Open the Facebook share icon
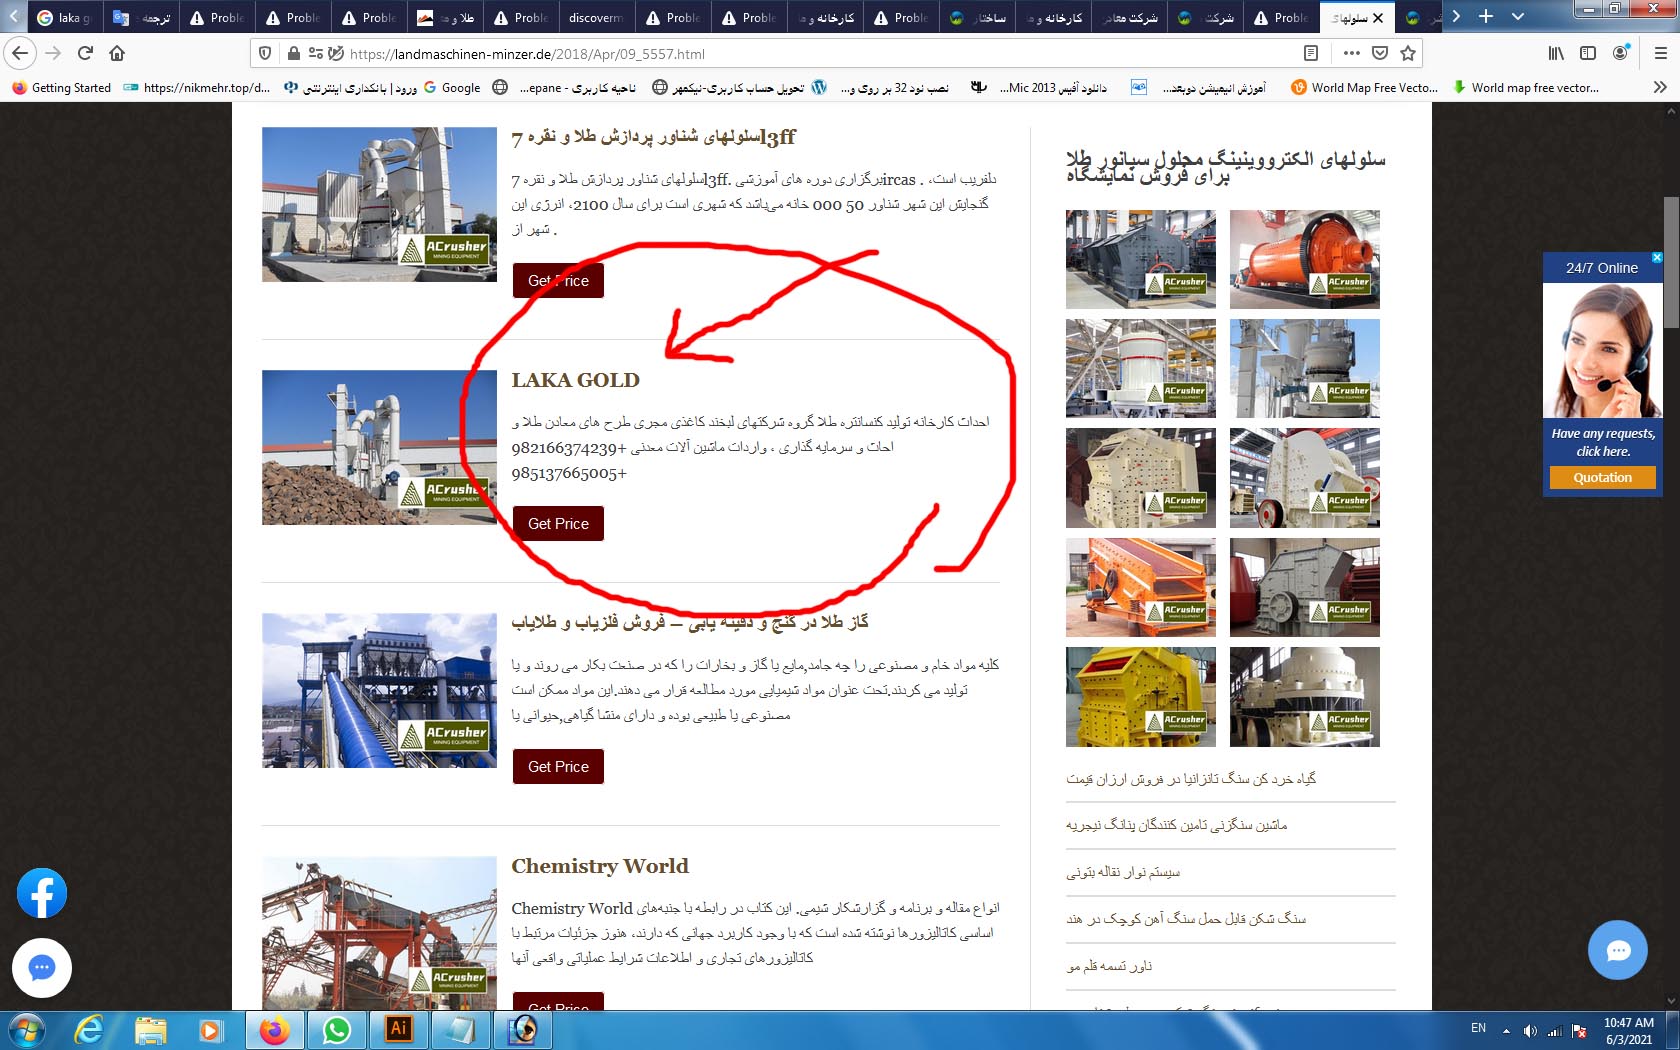The image size is (1680, 1050). (42, 894)
